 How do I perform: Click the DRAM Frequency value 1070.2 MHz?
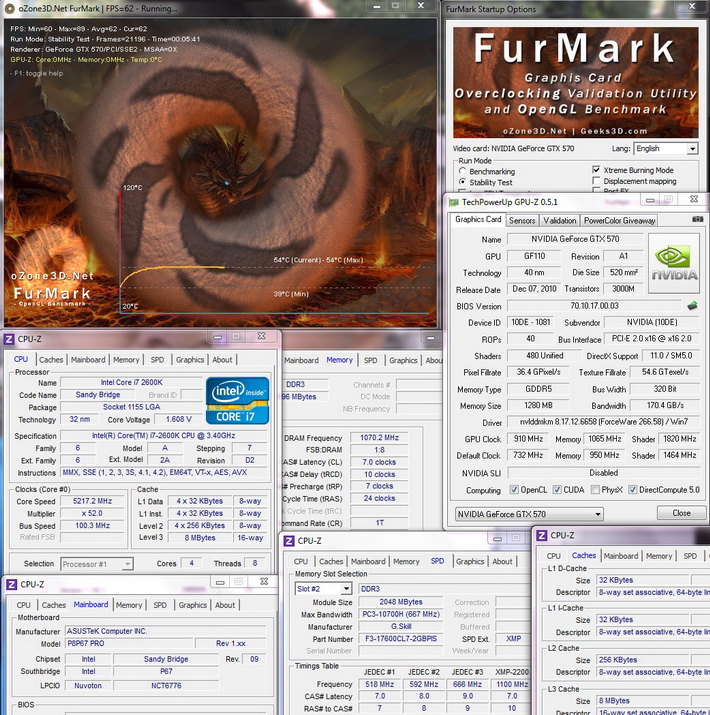(379, 438)
